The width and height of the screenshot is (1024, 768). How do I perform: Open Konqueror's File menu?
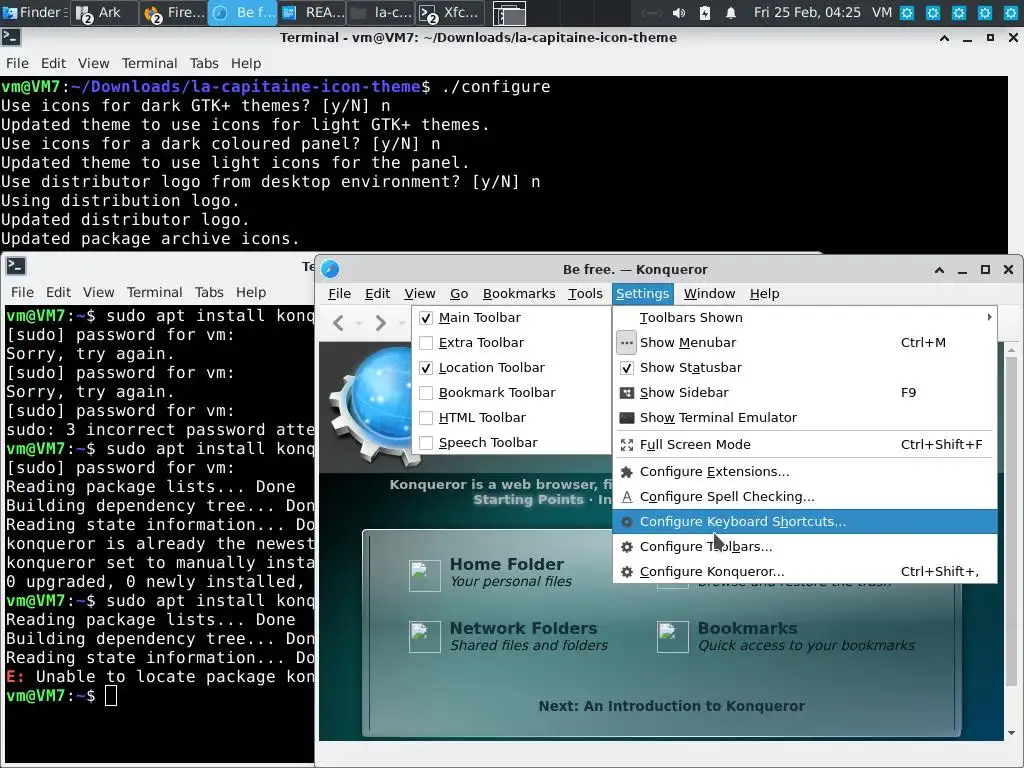click(339, 294)
